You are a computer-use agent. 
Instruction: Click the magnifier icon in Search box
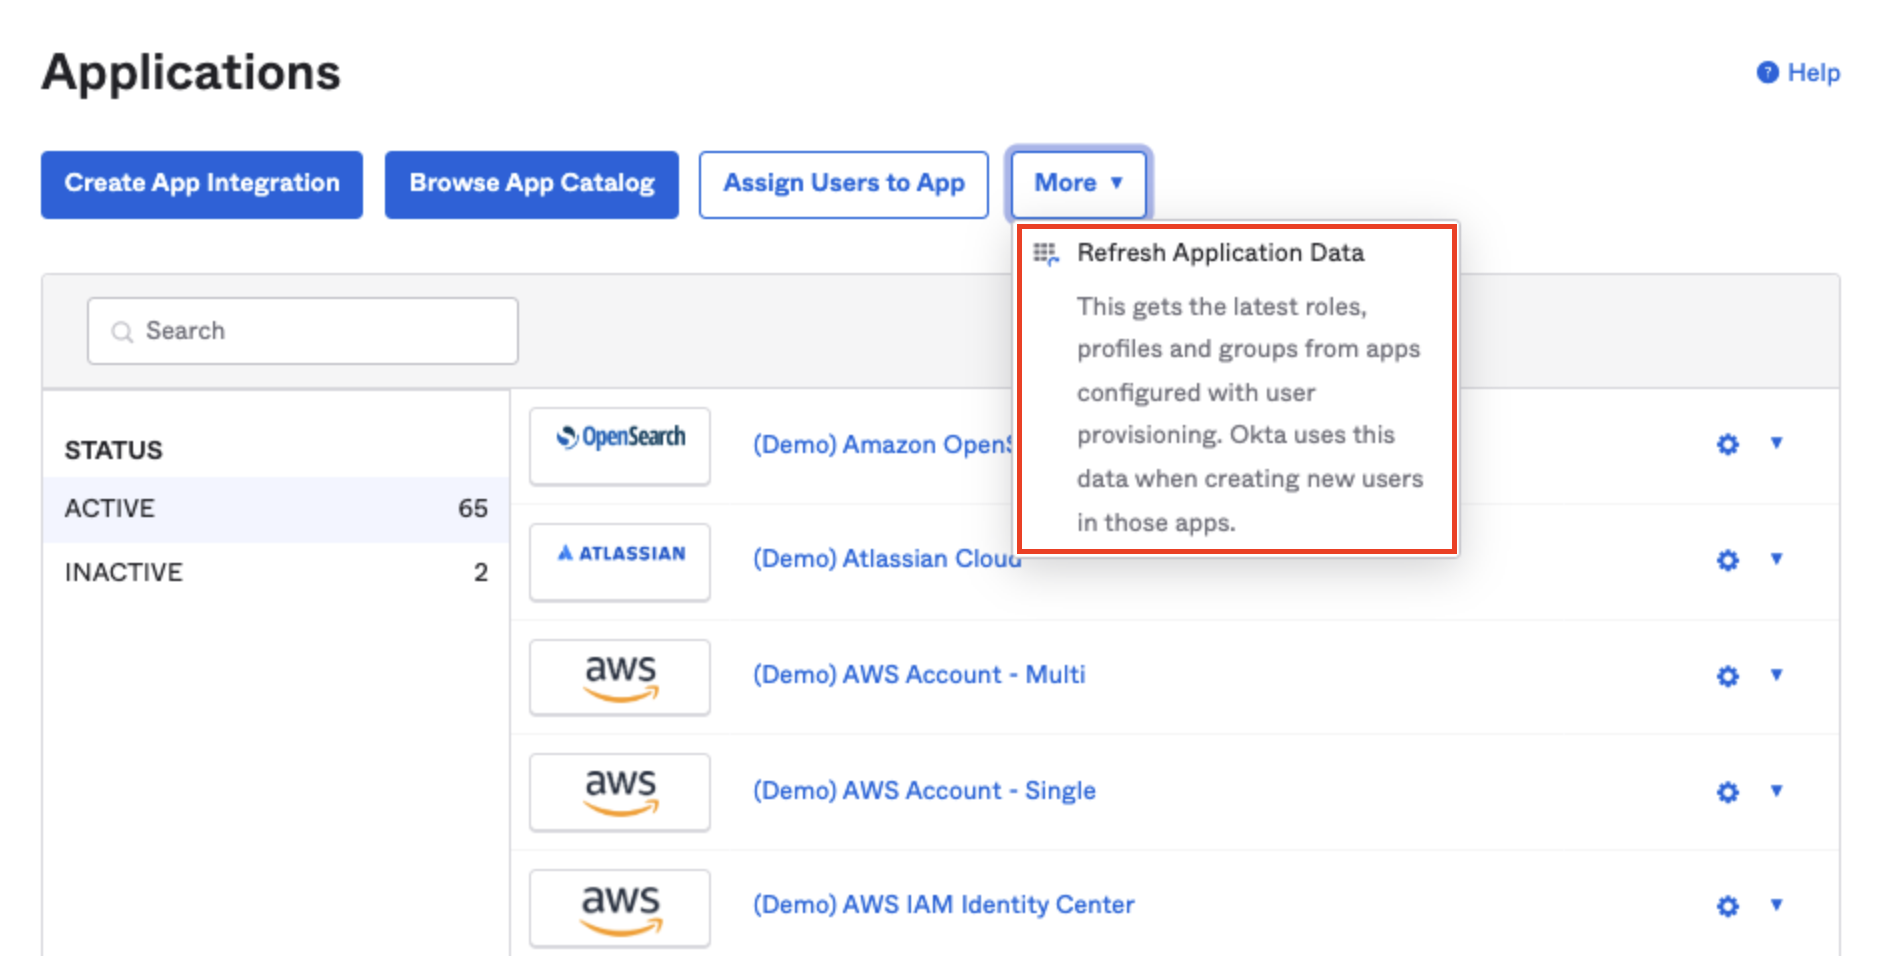pos(122,332)
